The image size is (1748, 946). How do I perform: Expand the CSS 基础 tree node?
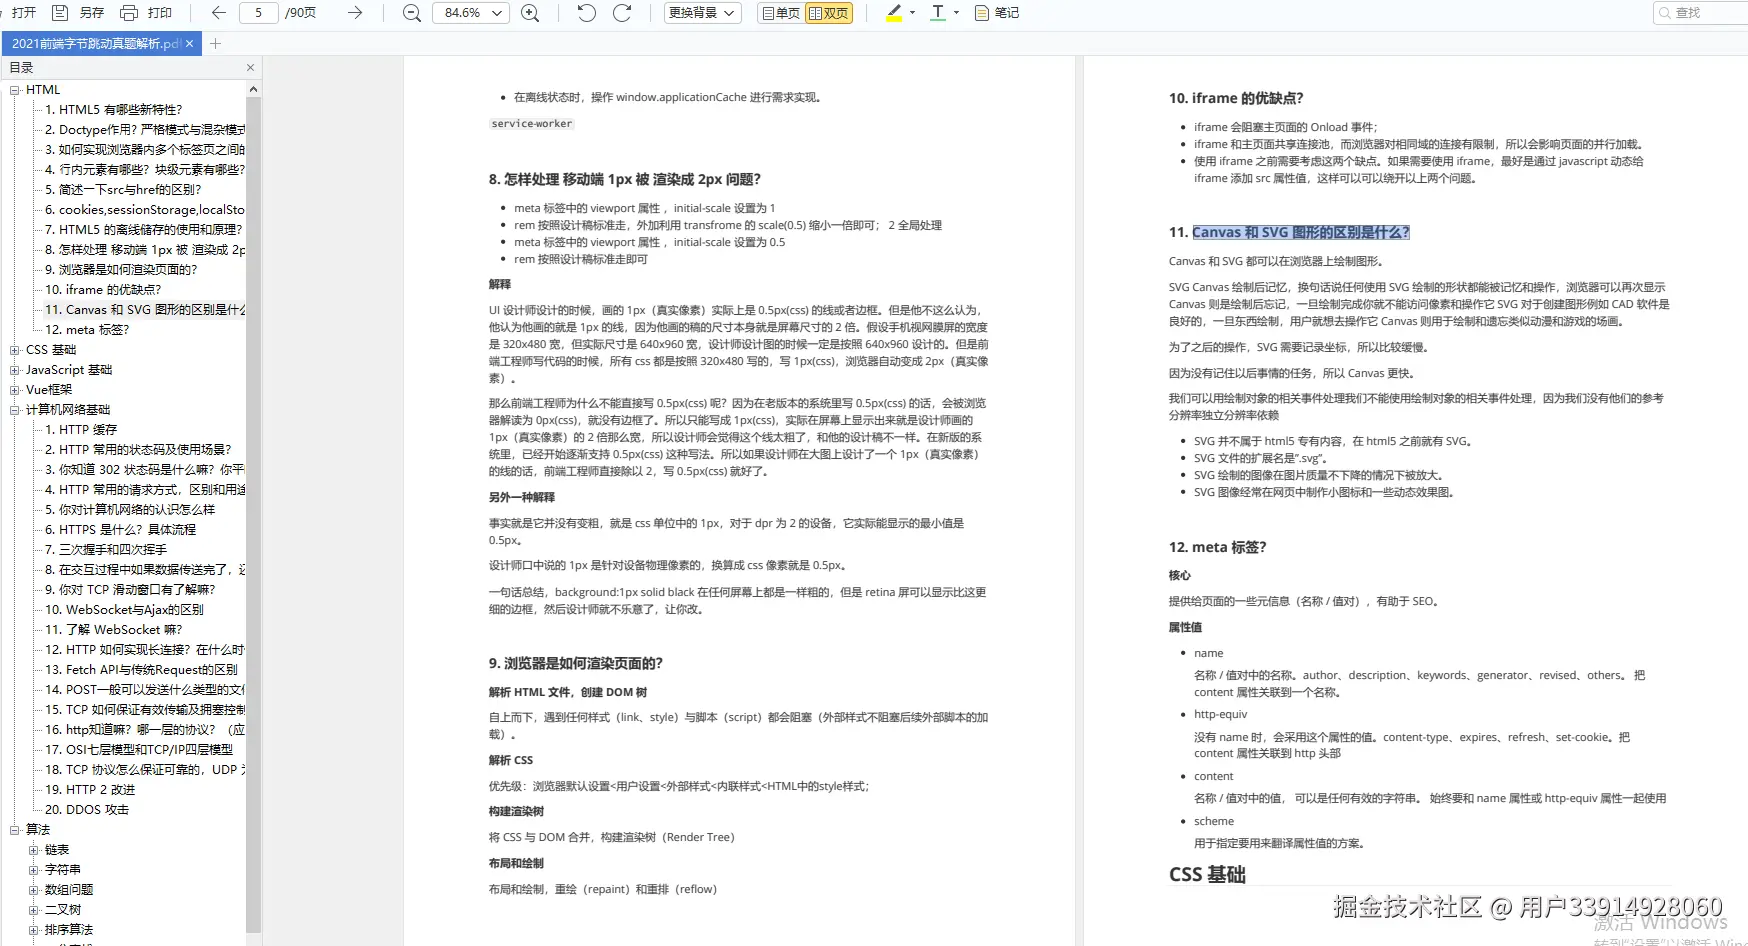(15, 350)
